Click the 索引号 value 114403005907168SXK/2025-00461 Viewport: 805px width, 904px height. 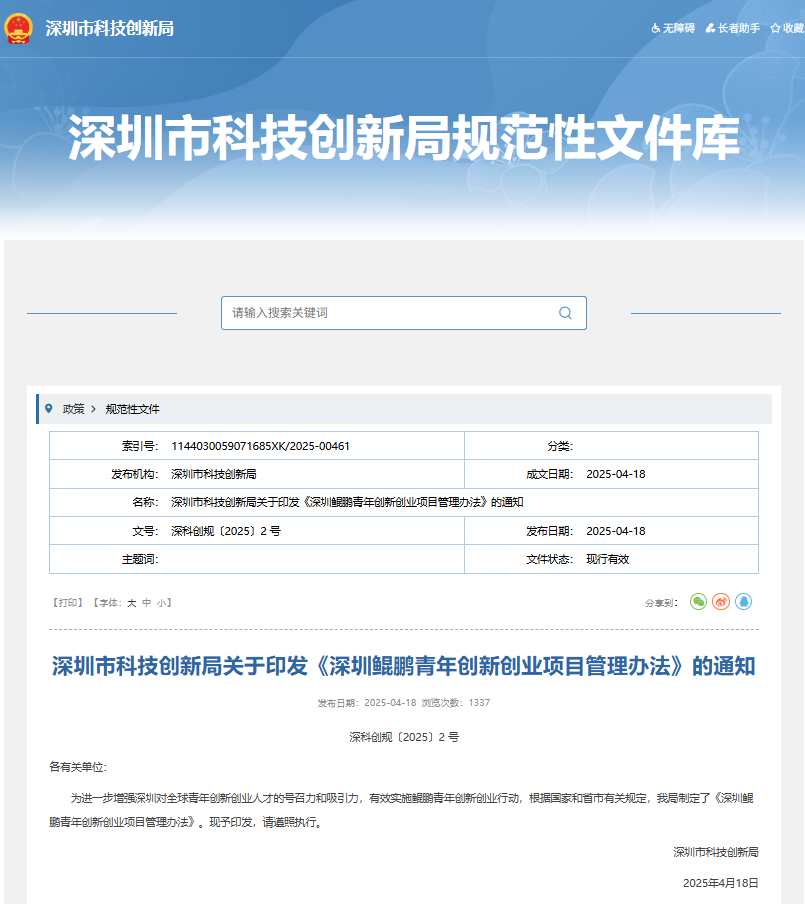260,446
